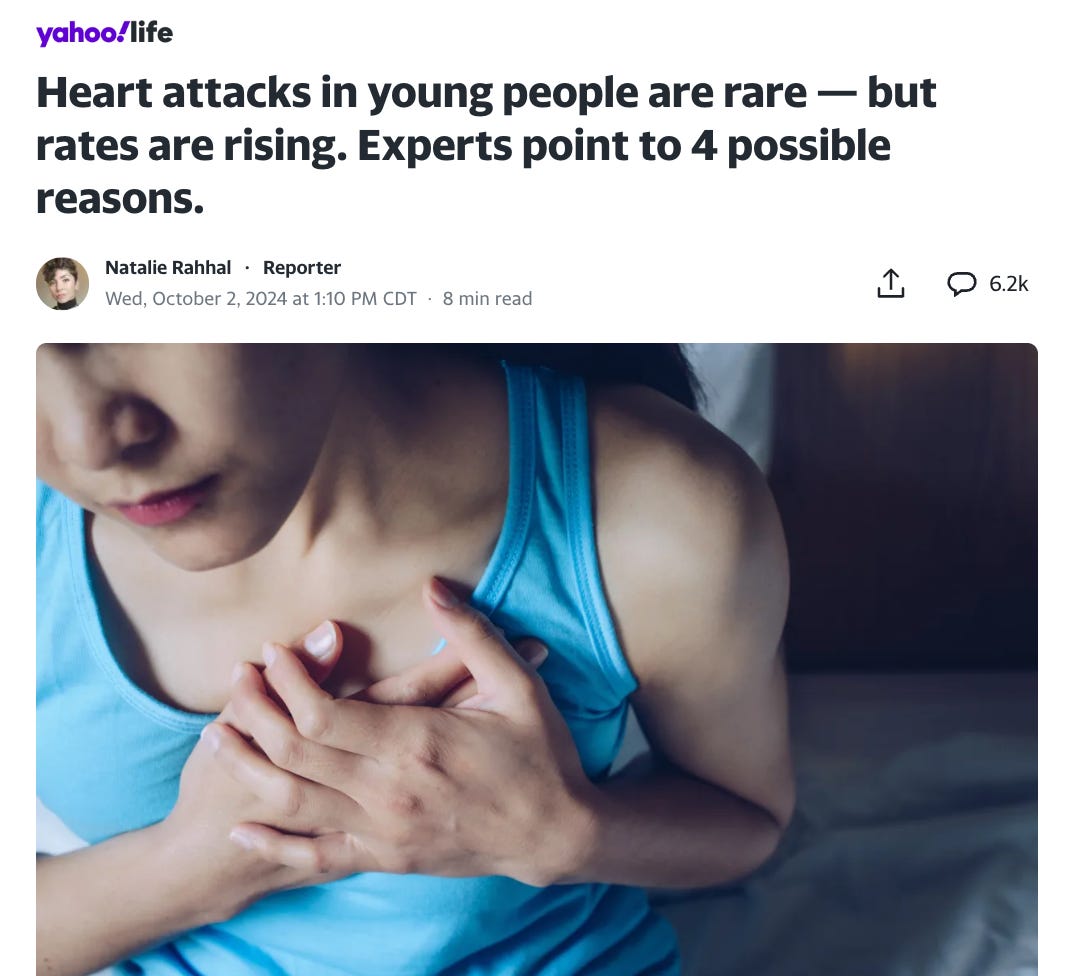Open author link Natalie Rahhal
Viewport: 1072px width, 976px height.
[168, 267]
